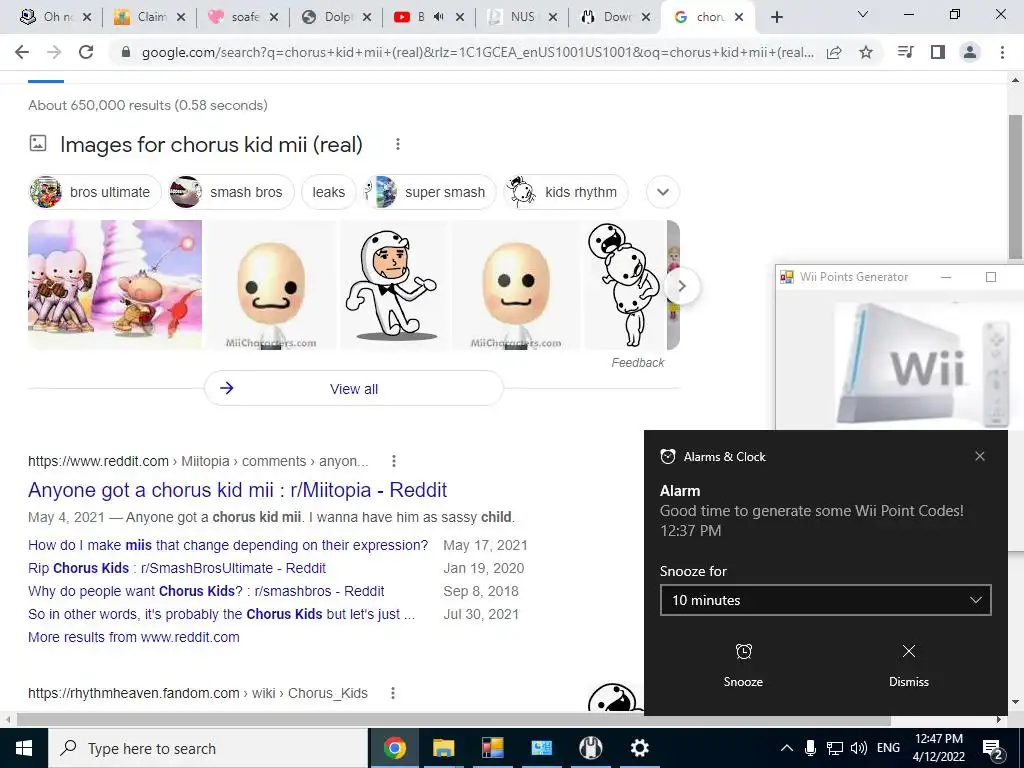Open 'Anyone got a chorus kid mii' Reddit result
This screenshot has height=768, width=1024.
[x=238, y=490]
